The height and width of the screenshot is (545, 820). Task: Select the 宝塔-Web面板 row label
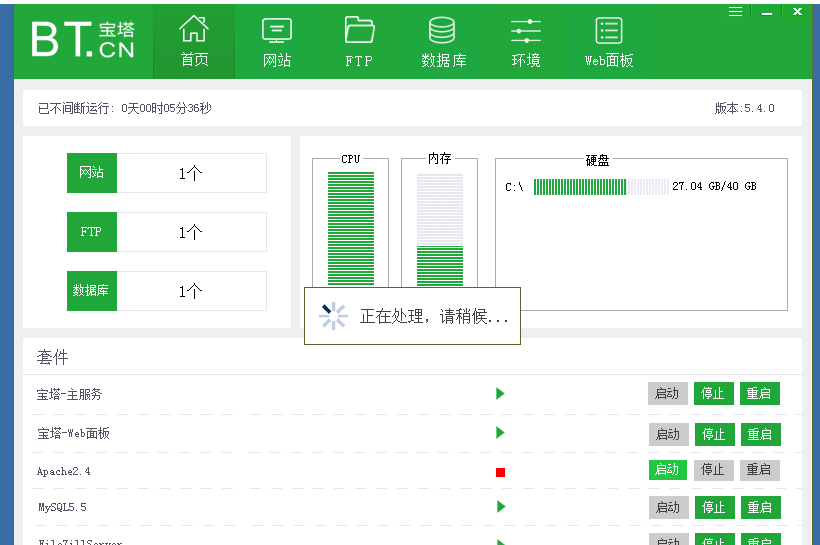coord(73,433)
